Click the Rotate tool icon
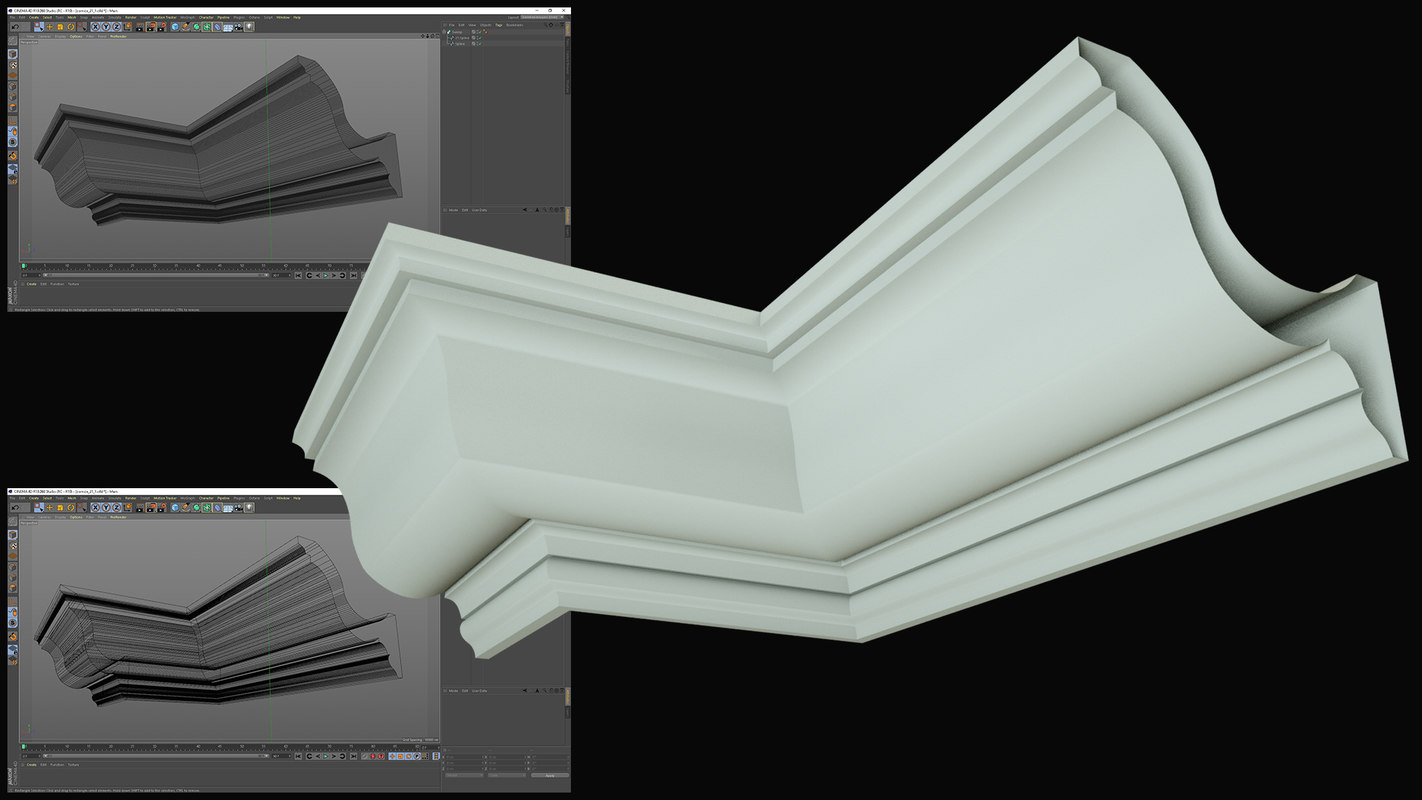This screenshot has width=1422, height=800. click(x=70, y=28)
